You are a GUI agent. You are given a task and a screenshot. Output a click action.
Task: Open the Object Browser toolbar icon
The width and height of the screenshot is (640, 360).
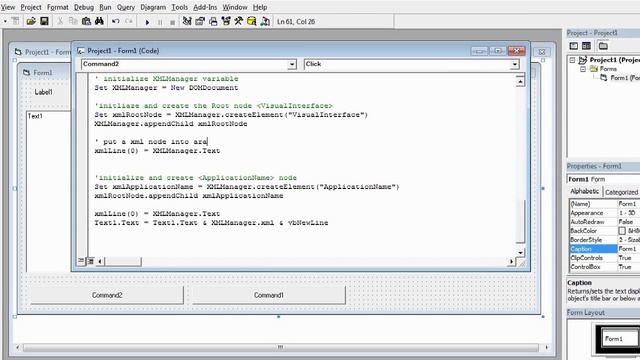tap(226, 21)
